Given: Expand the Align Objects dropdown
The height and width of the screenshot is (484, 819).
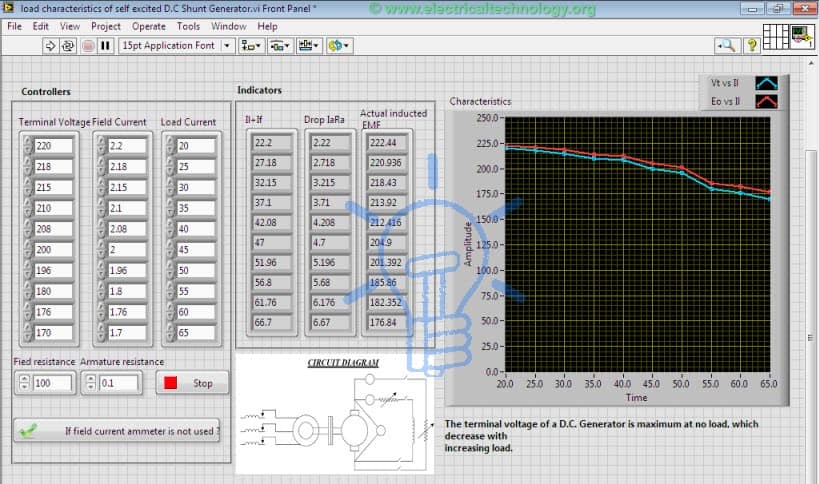Looking at the screenshot, I should [x=251, y=46].
